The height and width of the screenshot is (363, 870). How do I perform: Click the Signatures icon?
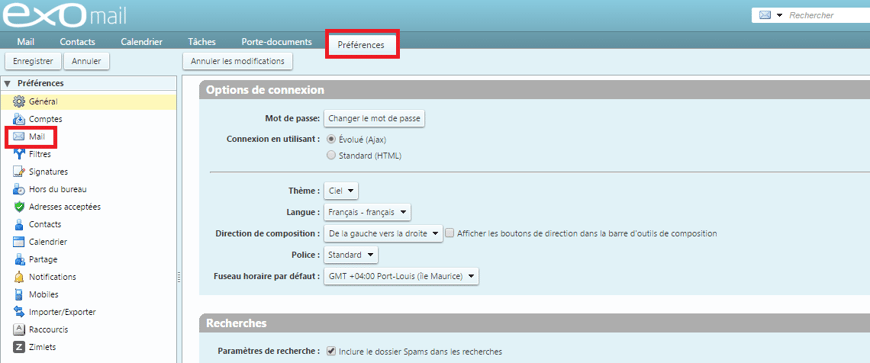19,172
